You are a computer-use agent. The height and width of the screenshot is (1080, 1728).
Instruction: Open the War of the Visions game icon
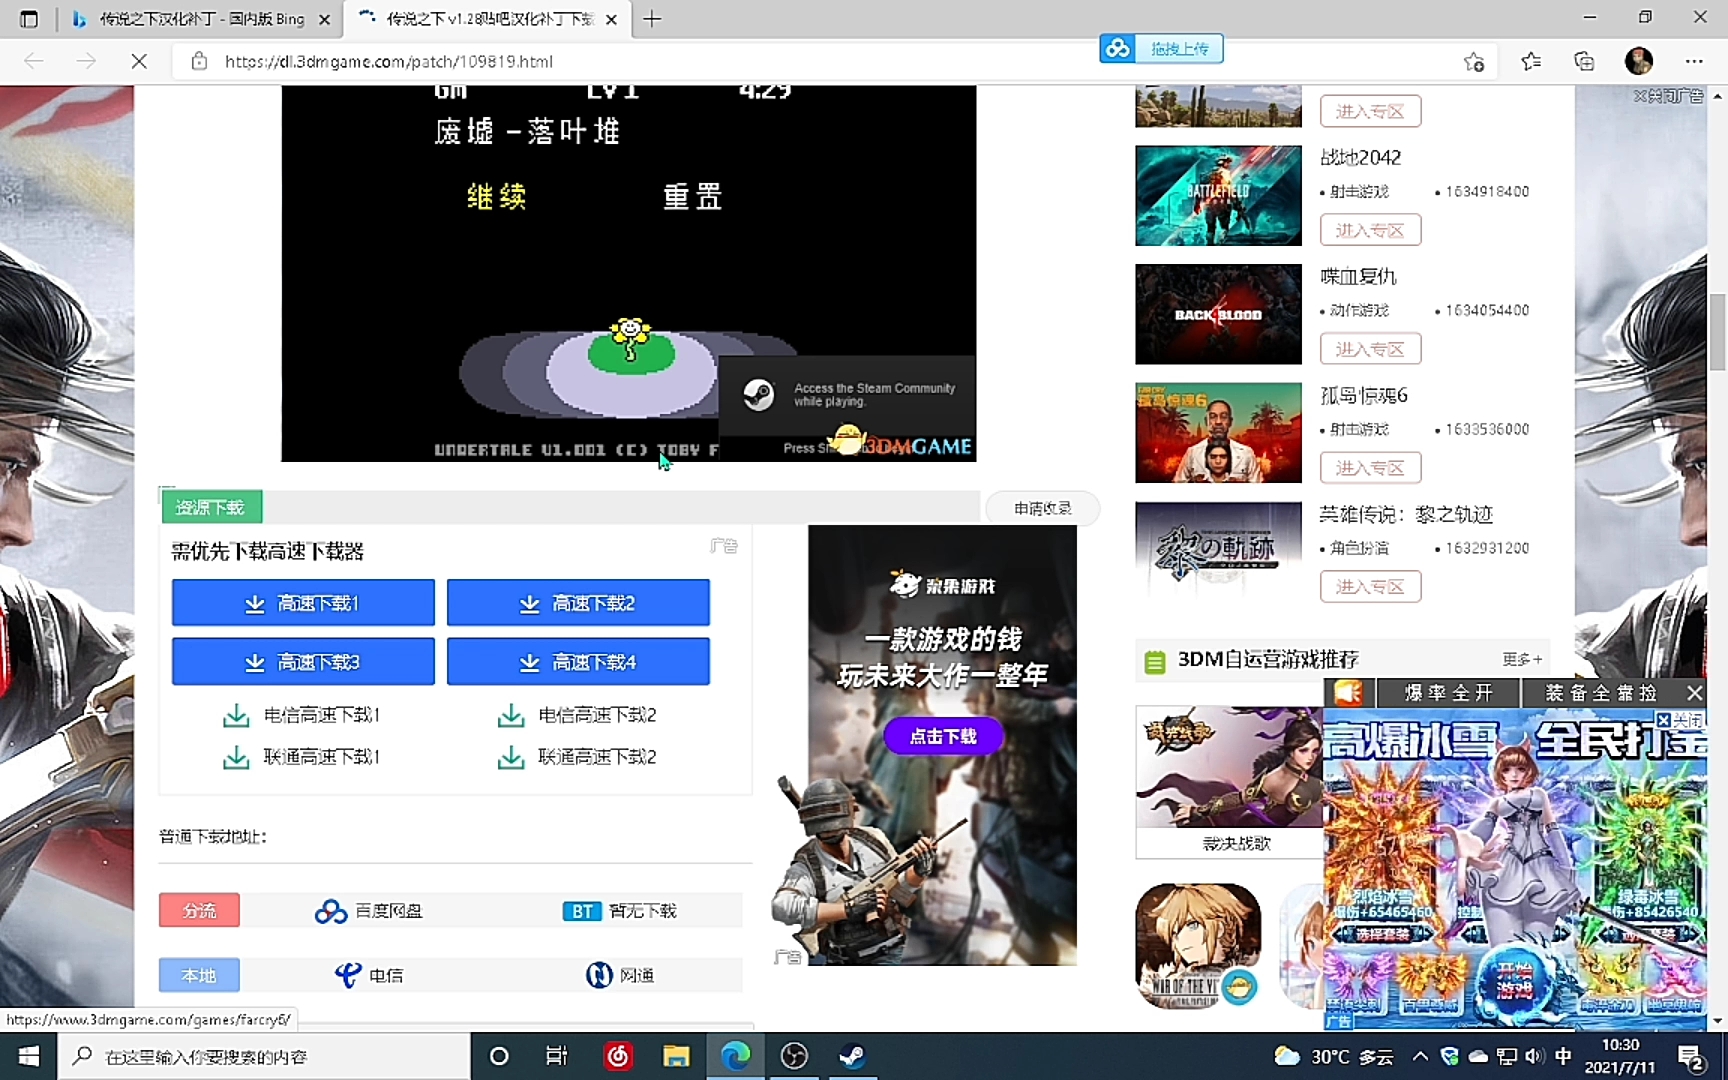[x=1198, y=946]
